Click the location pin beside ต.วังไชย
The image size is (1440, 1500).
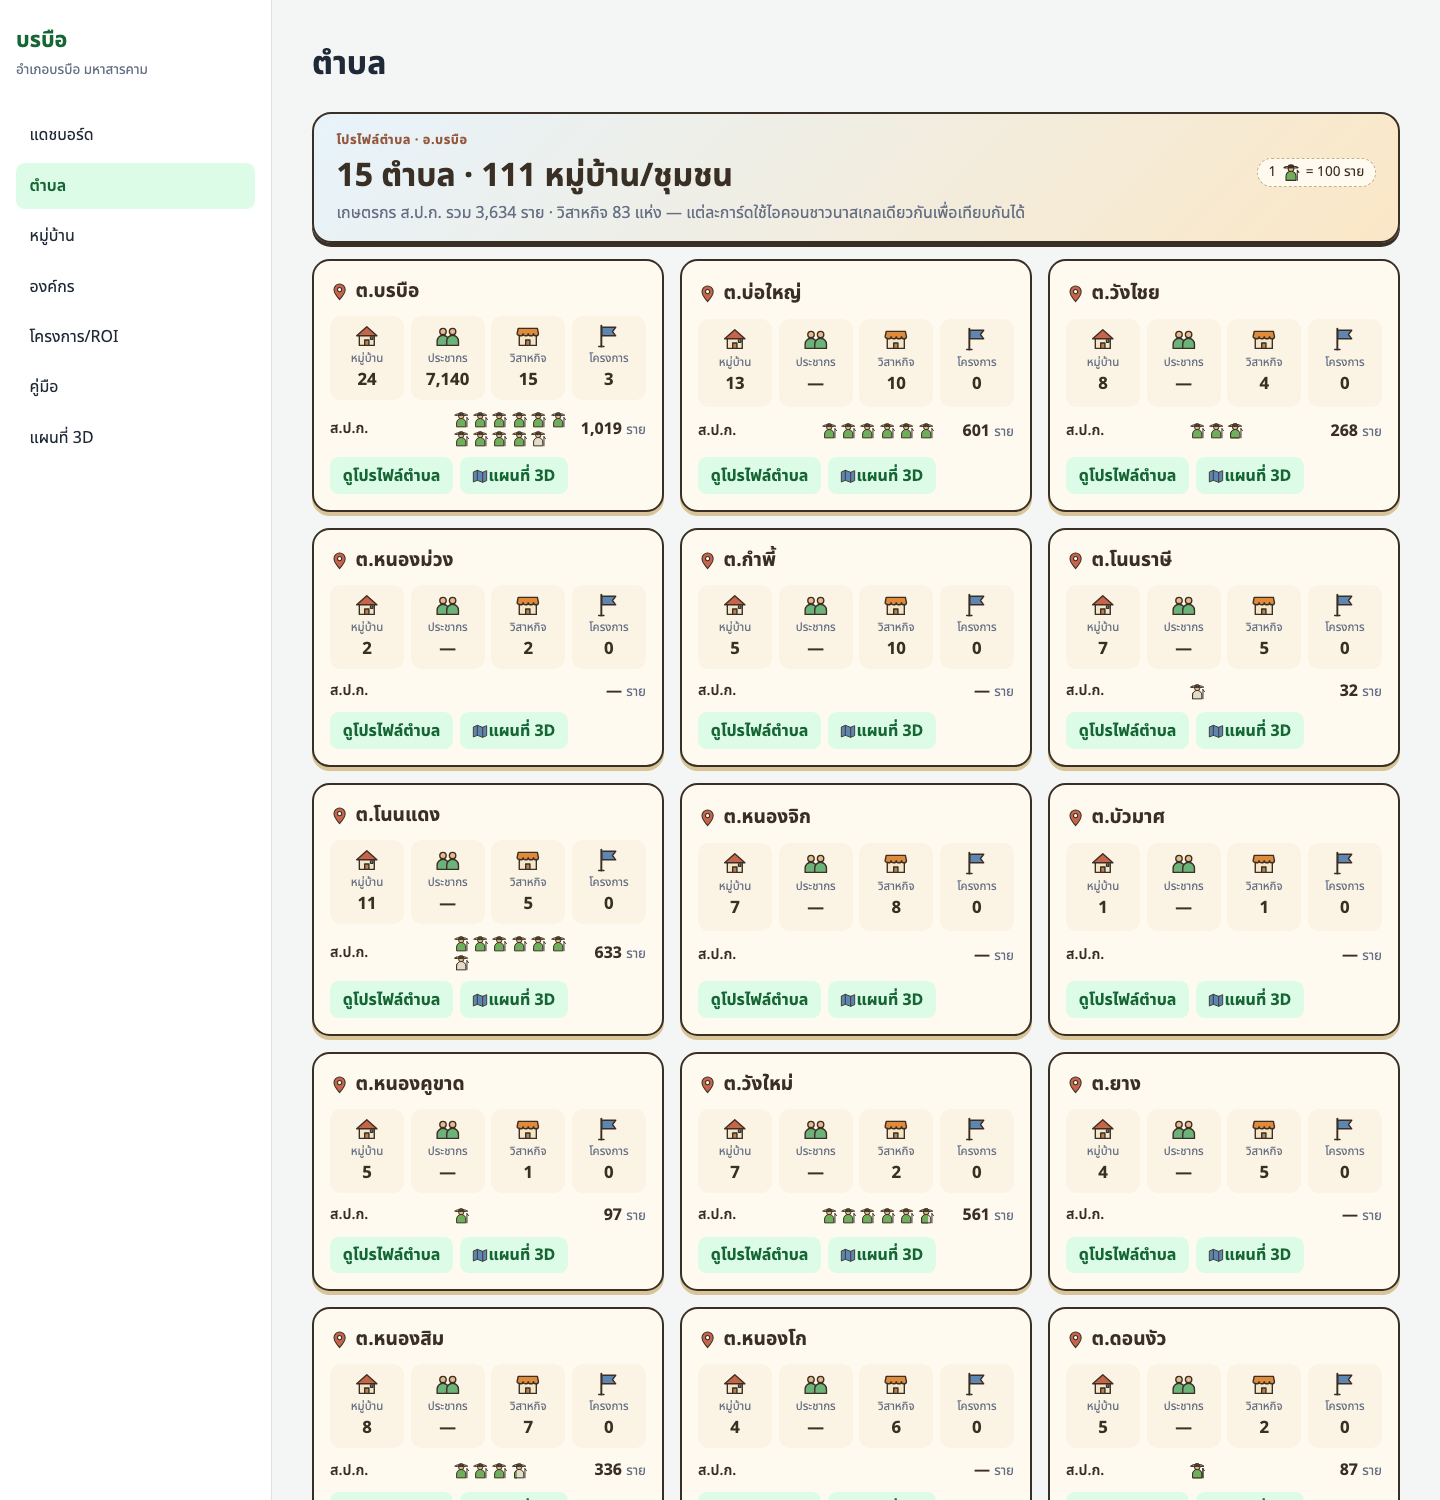(x=1075, y=293)
